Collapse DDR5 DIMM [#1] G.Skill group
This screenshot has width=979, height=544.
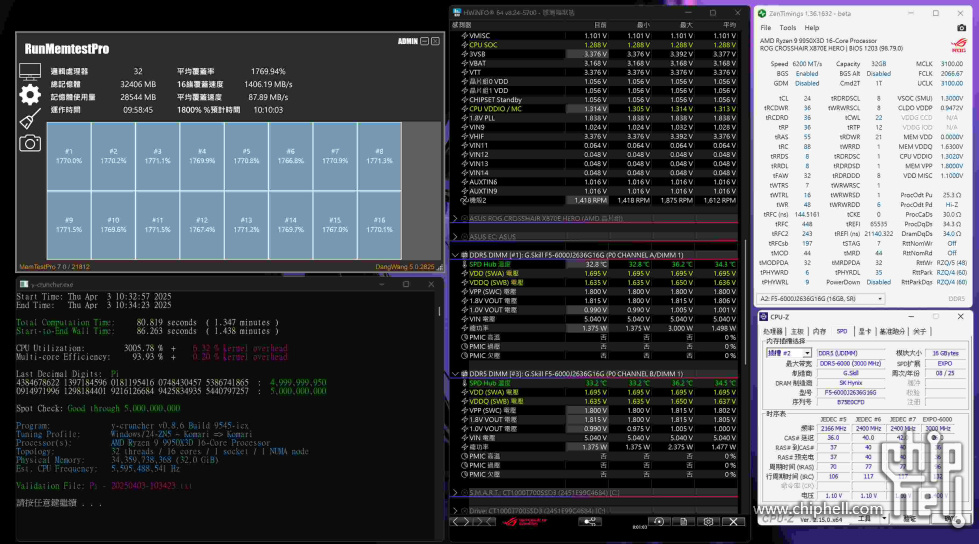pos(455,255)
